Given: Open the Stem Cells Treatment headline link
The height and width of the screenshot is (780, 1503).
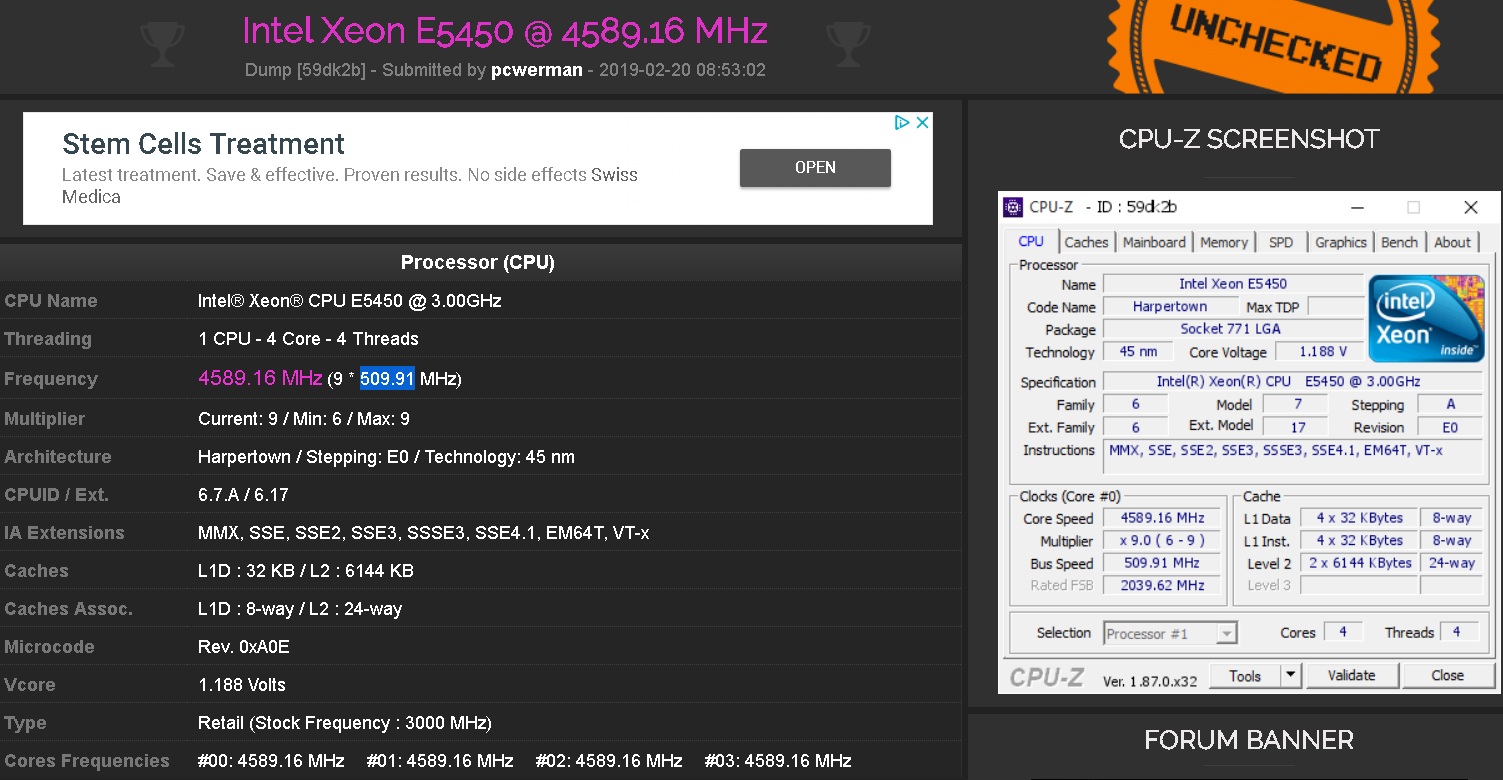Looking at the screenshot, I should (x=203, y=144).
